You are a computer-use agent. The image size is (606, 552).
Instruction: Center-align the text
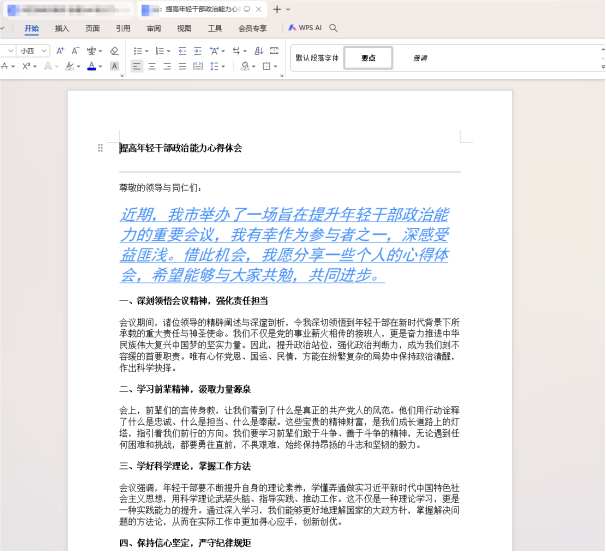[x=152, y=66]
